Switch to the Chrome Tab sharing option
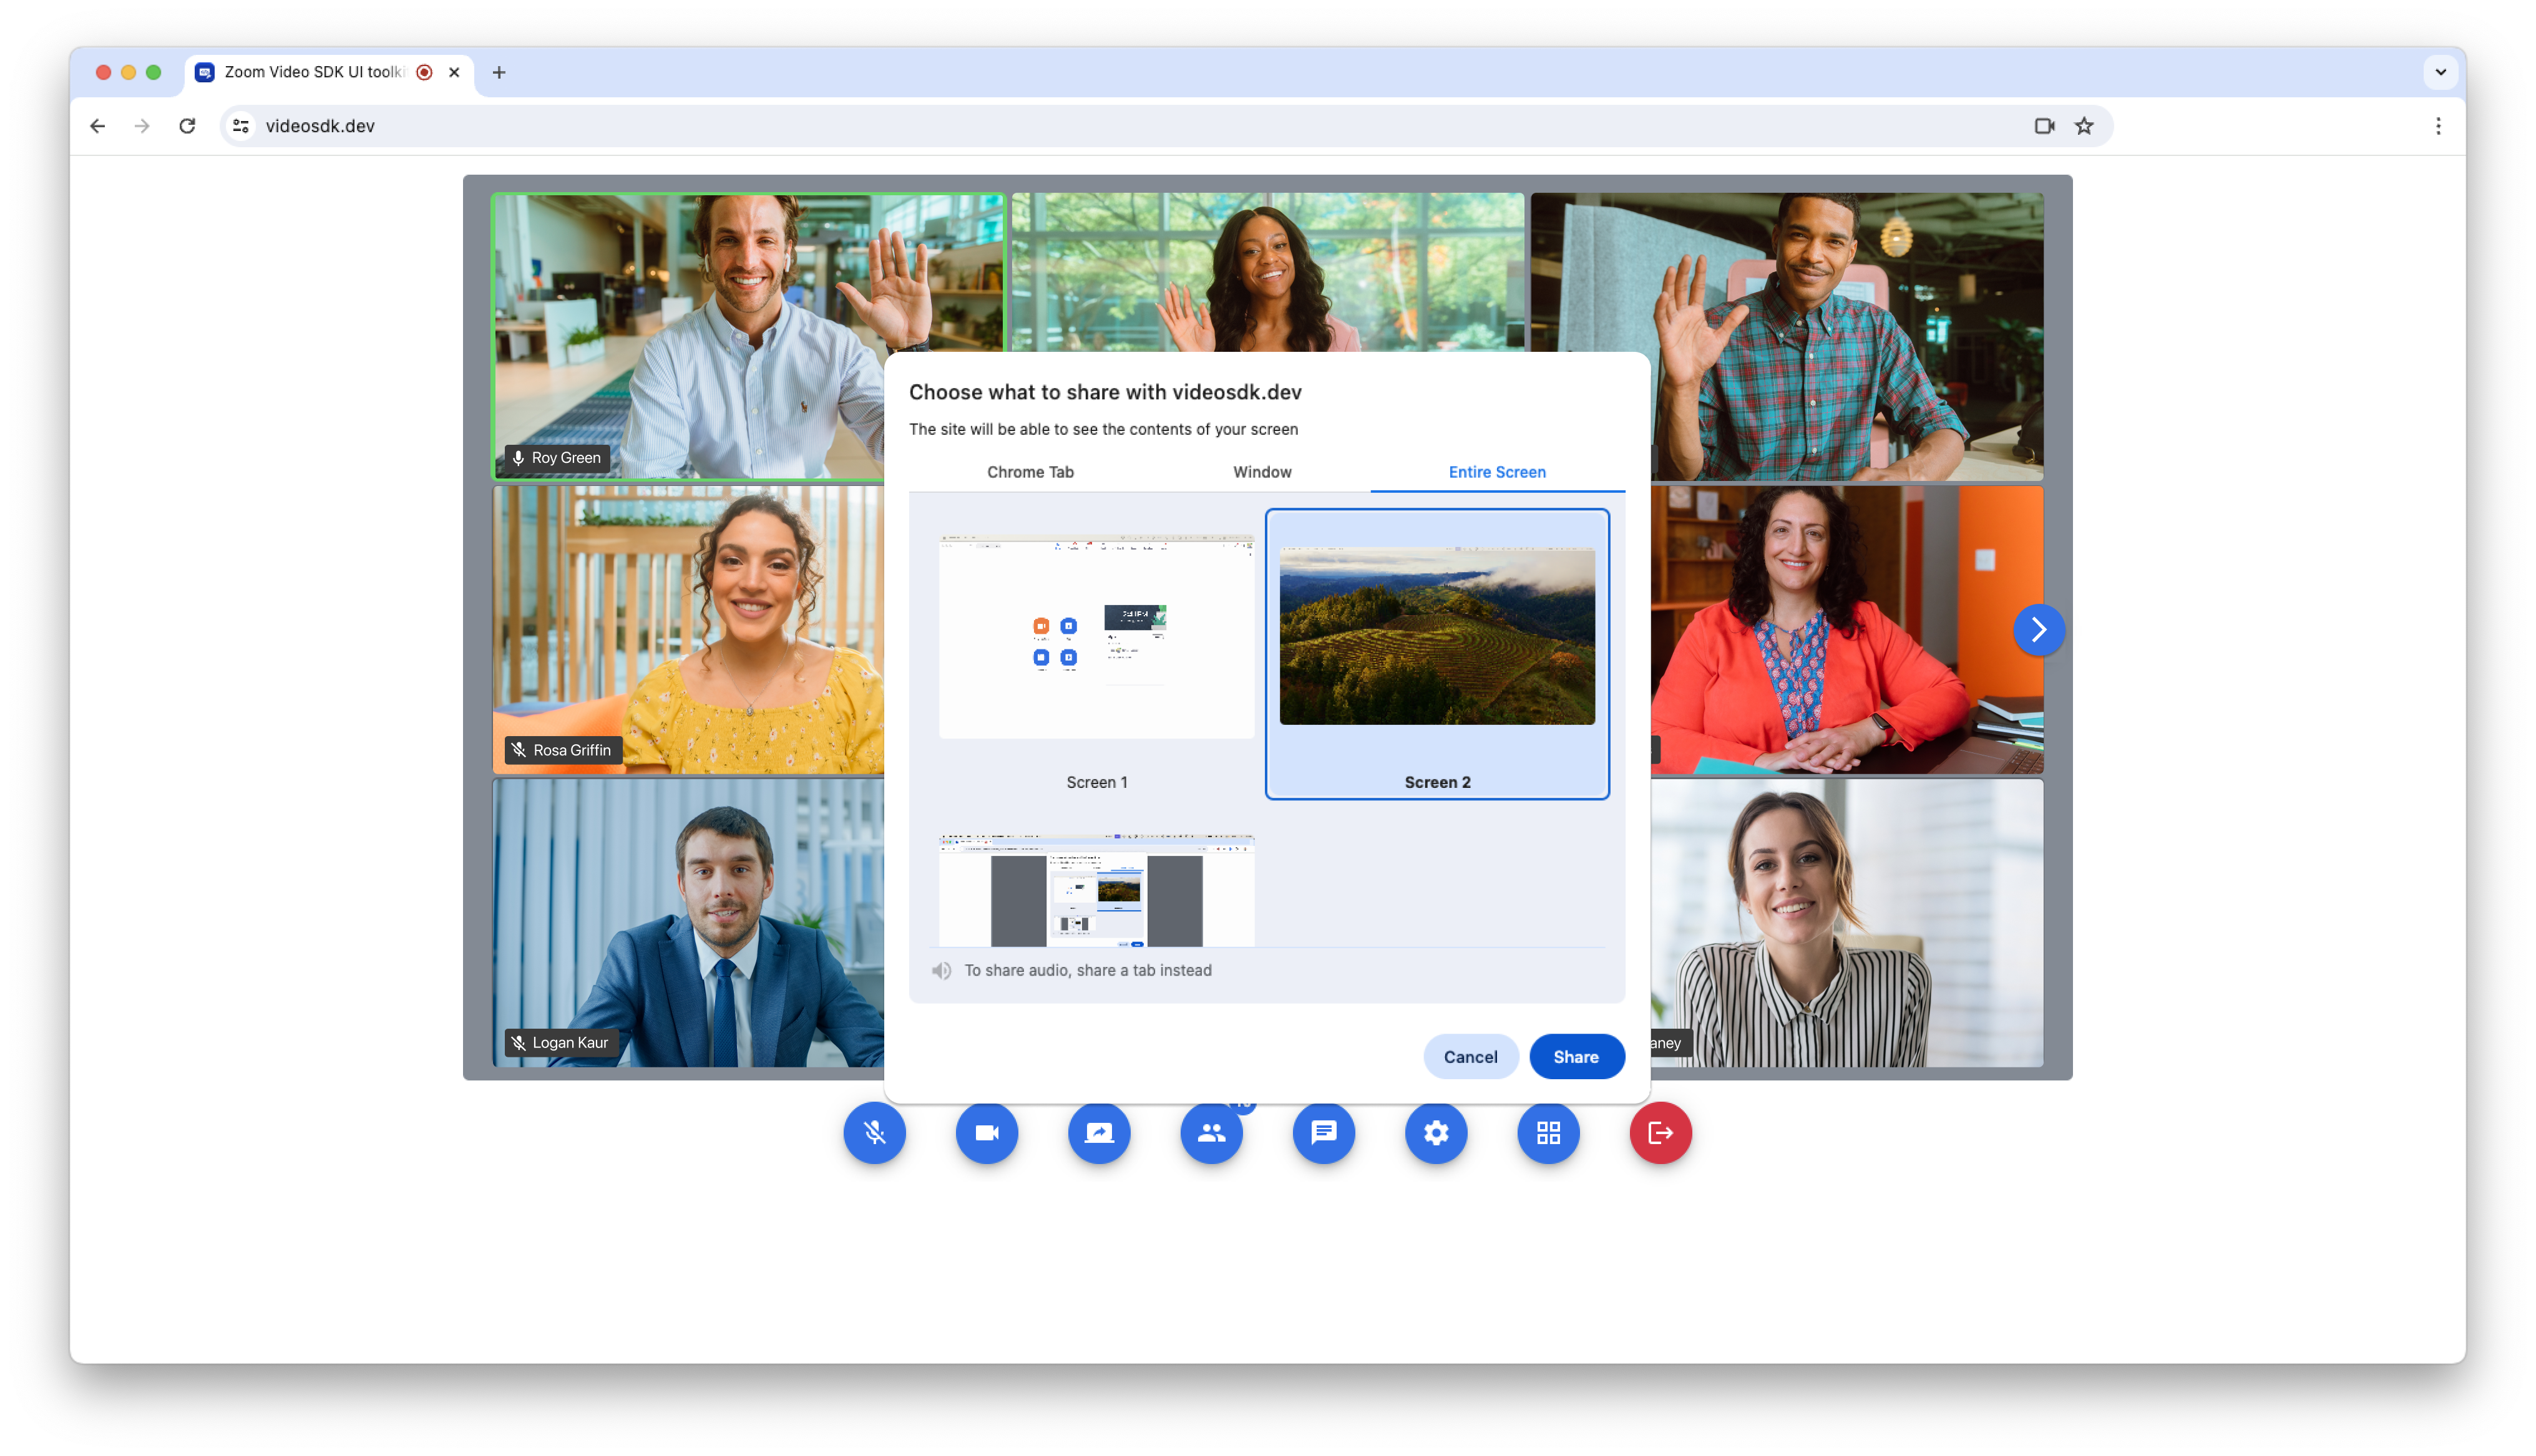Viewport: 2536px width, 1456px height. pyautogui.click(x=1030, y=472)
